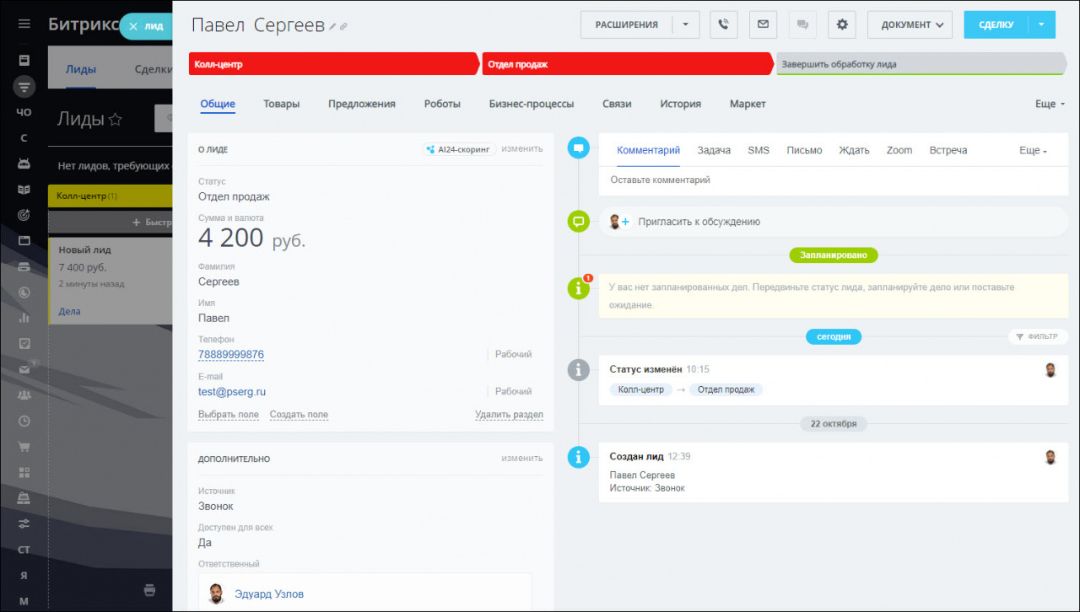Click the phone number 78889999876 link
Screen dimensions: 1080x612
coord(231,355)
